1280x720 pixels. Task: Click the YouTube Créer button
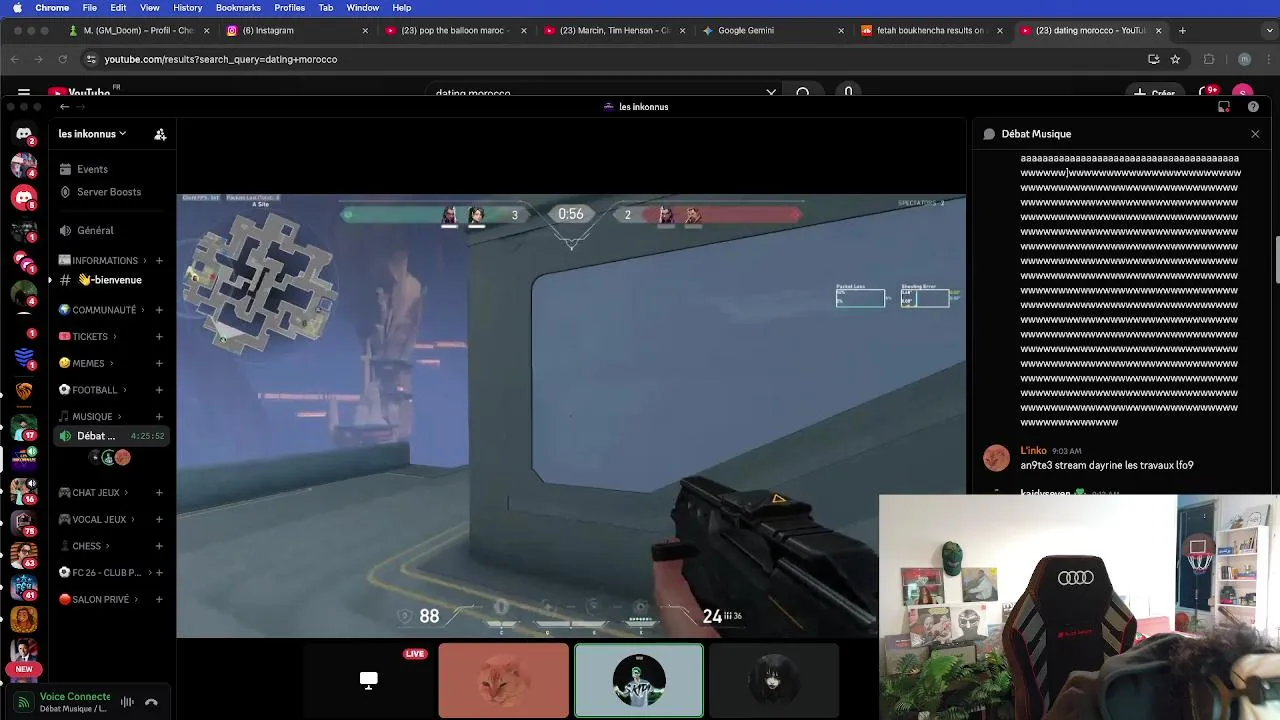click(1154, 93)
